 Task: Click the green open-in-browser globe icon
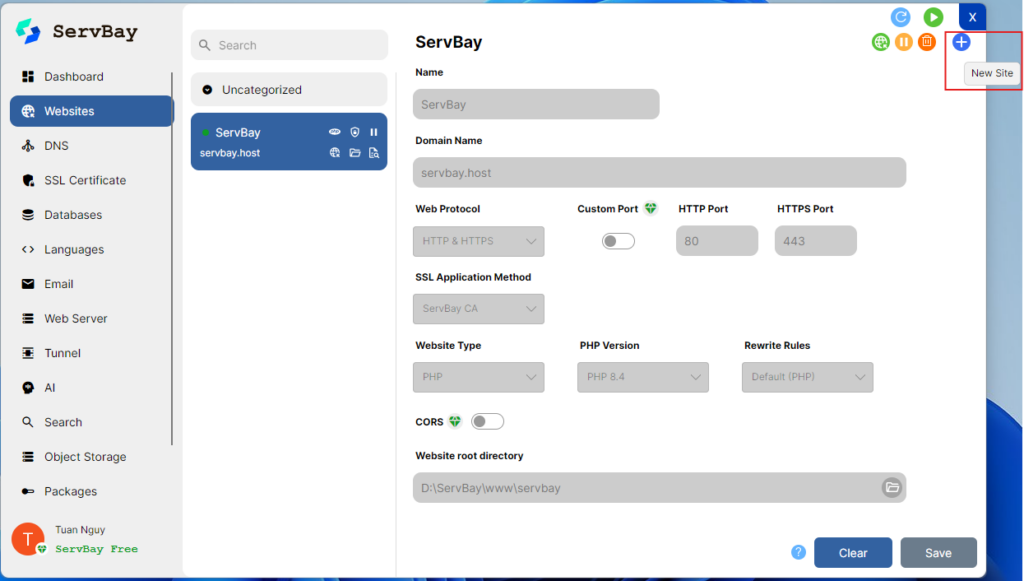click(880, 42)
